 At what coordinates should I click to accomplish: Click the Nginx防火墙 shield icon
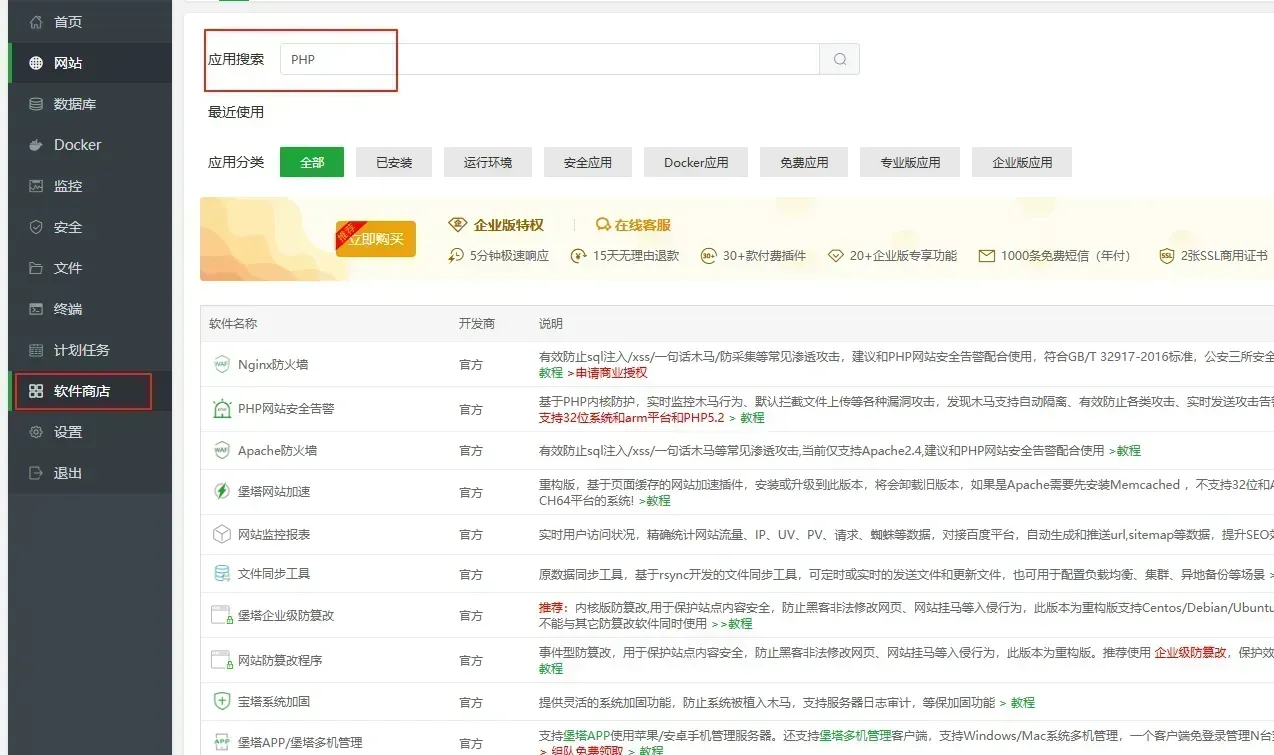point(221,365)
